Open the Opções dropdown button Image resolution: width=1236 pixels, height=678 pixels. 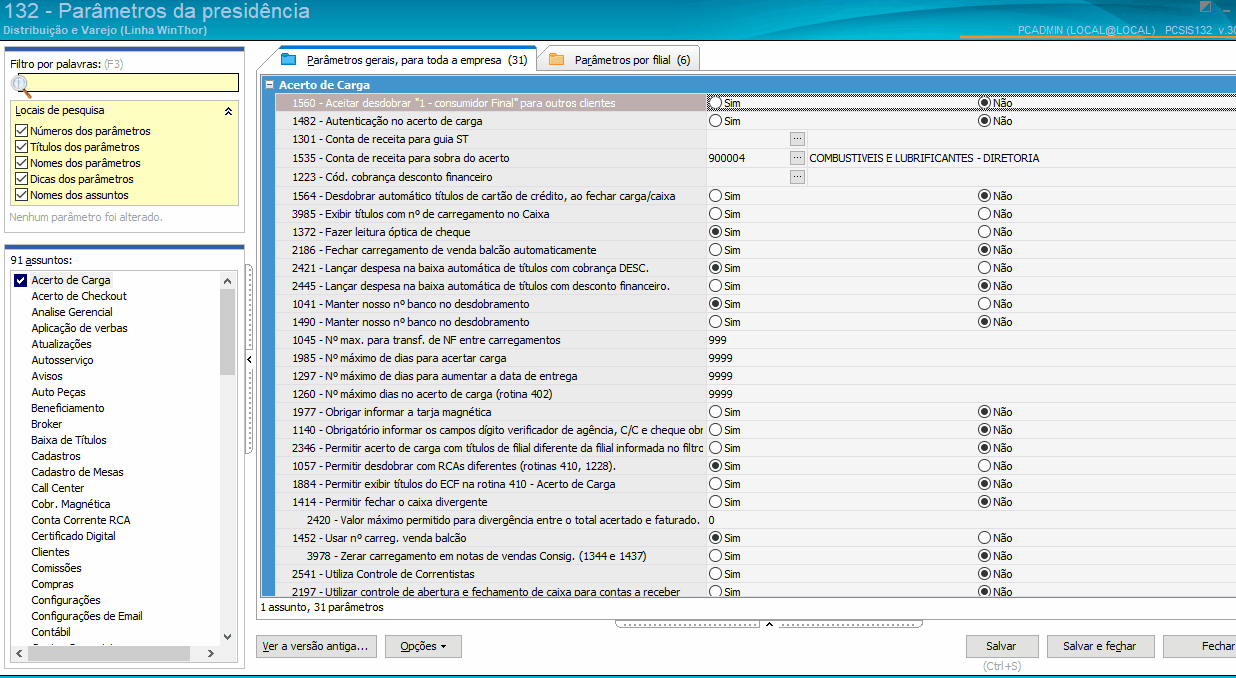point(423,646)
